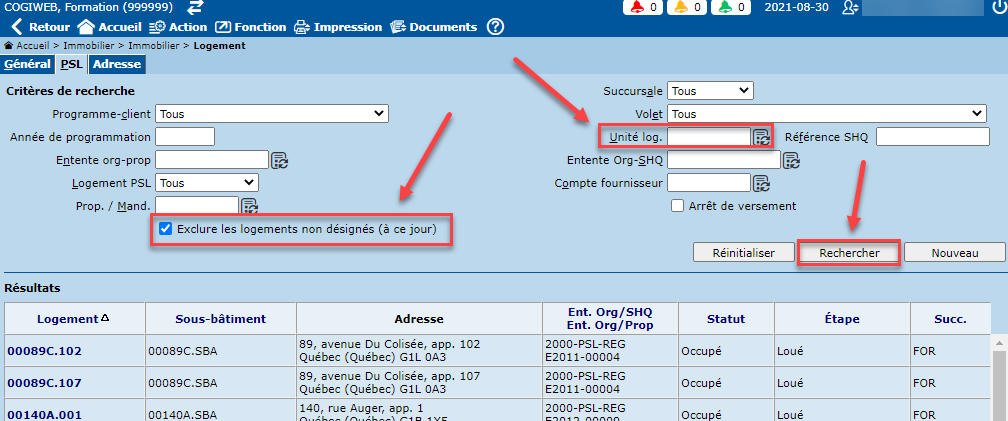Open lookup icon beside Unité log. field
This screenshot has height=421, width=1008.
761,137
